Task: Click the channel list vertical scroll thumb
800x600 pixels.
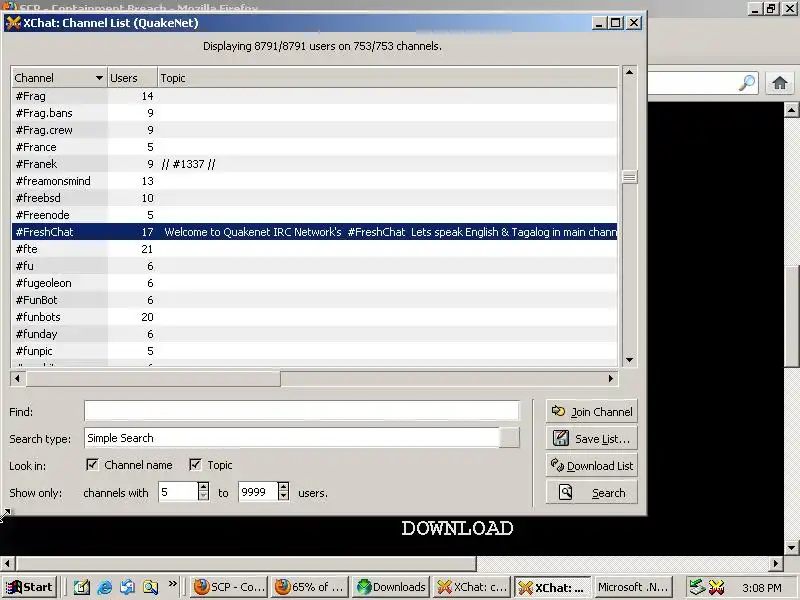Action: (x=630, y=177)
